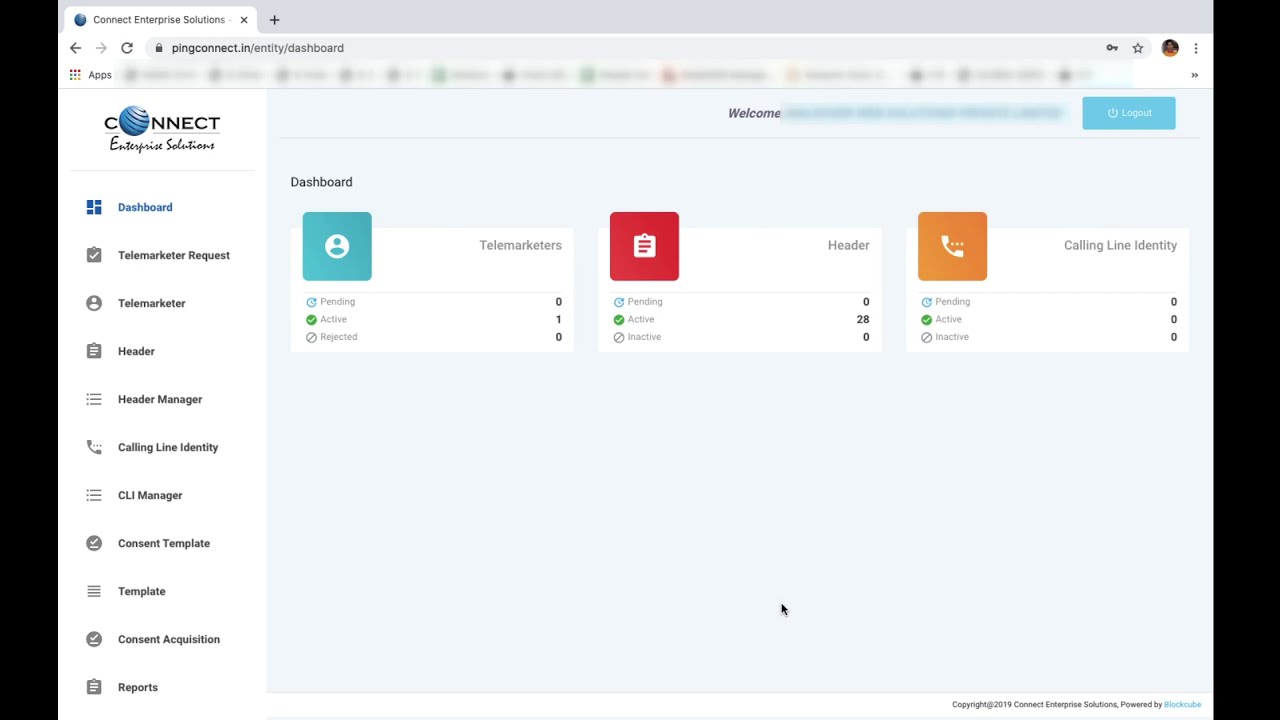Click the red Header card clipboard icon

point(644,246)
